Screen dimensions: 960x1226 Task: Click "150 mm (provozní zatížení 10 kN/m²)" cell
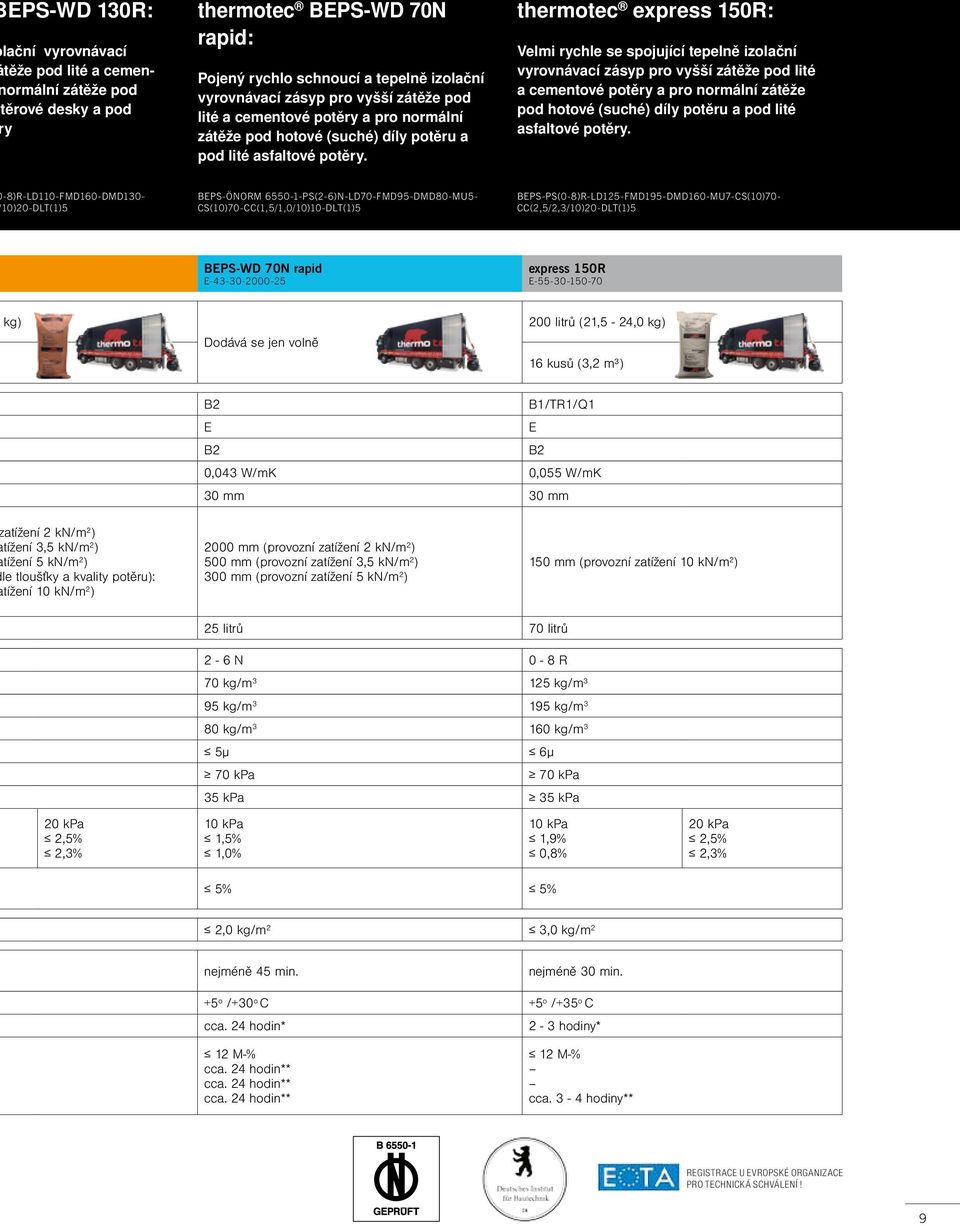(633, 562)
